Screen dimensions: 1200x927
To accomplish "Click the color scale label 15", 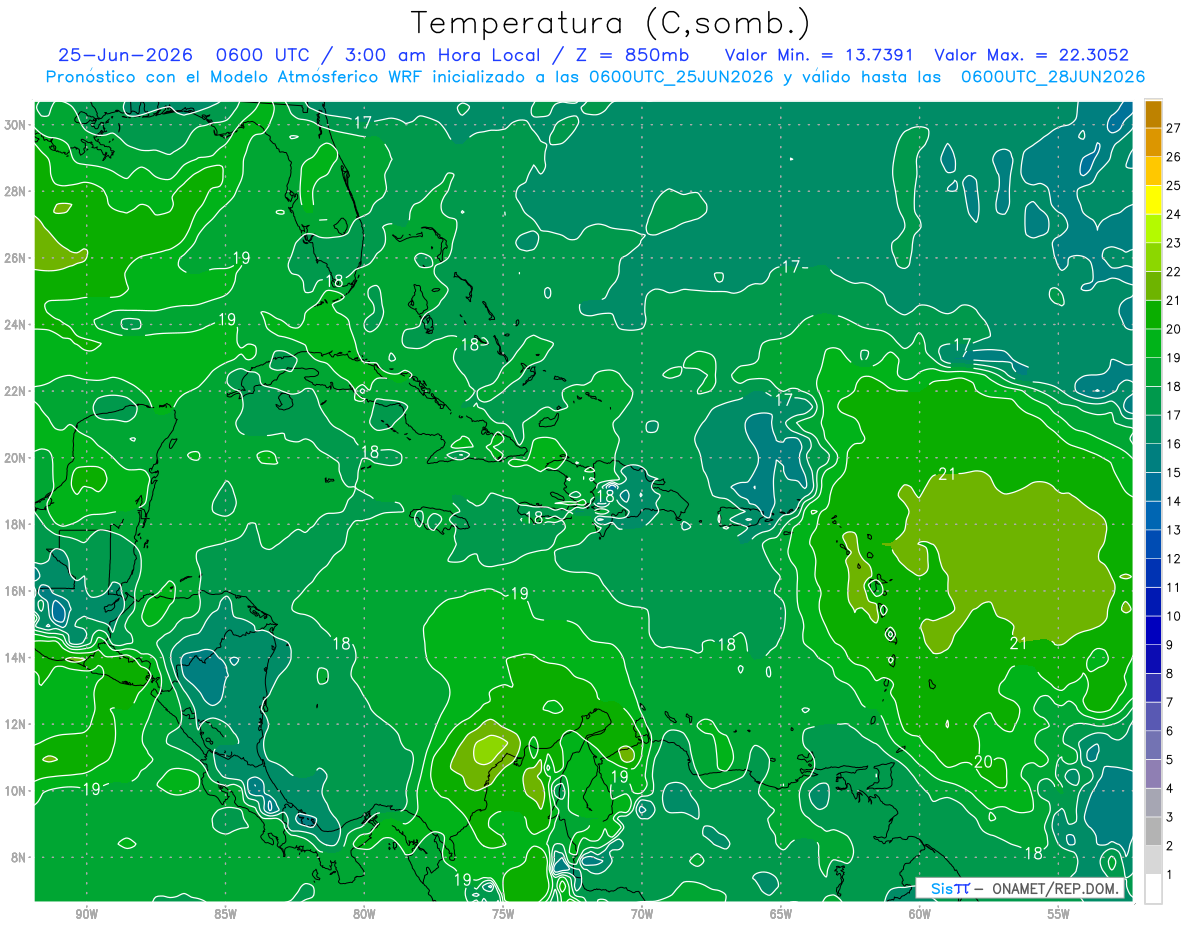I will click(x=1174, y=472).
